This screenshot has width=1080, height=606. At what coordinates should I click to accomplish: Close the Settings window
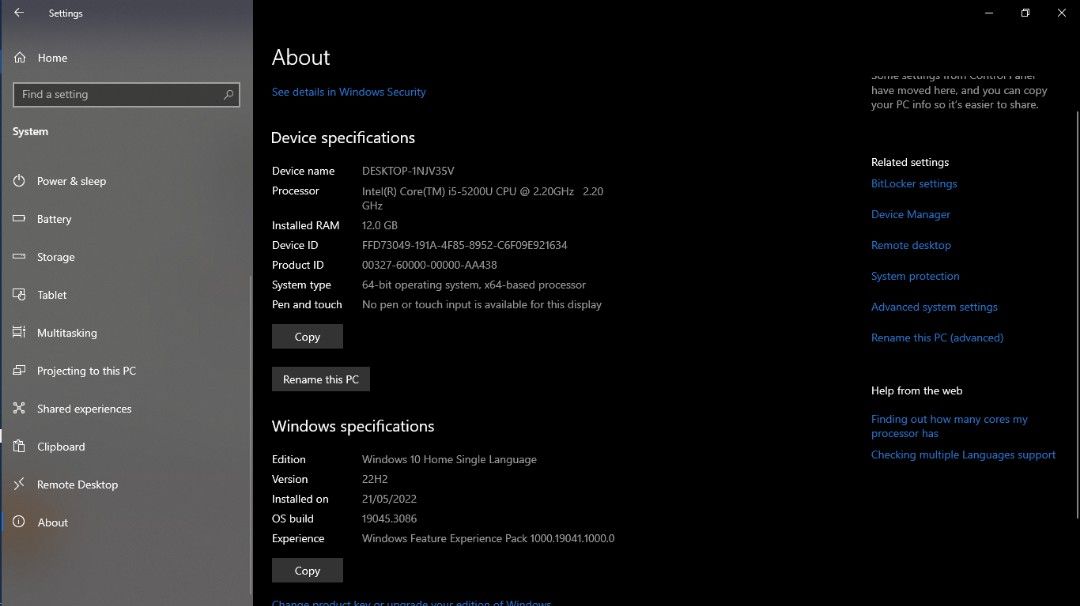(x=1061, y=12)
